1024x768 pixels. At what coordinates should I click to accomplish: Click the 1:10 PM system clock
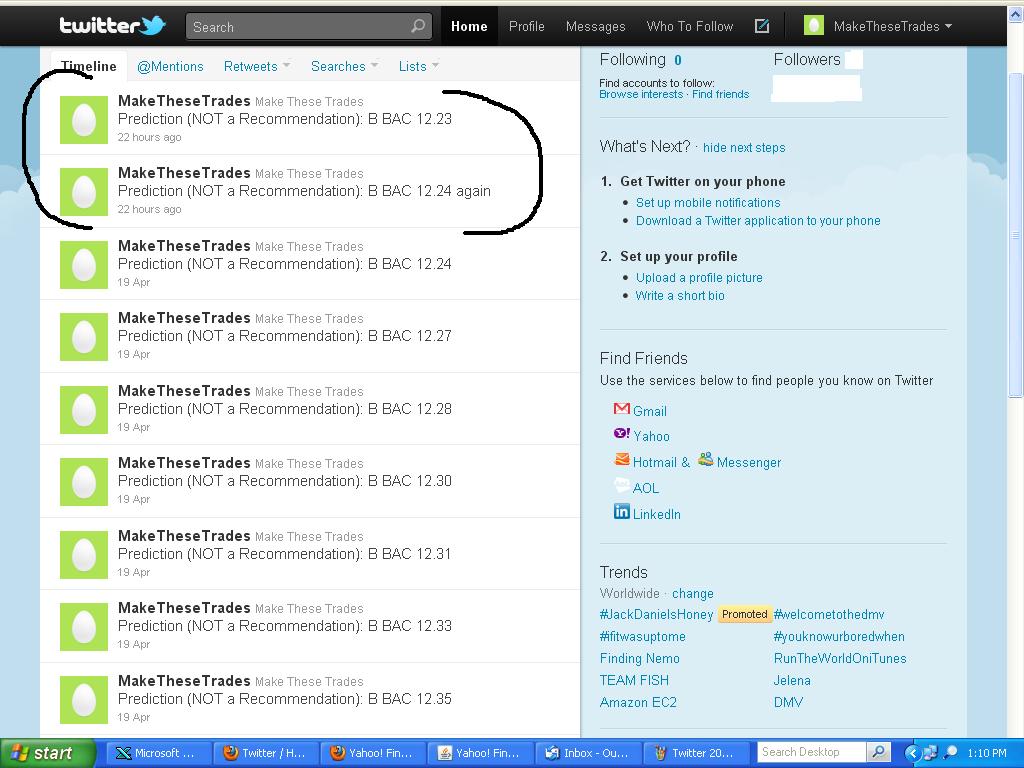coord(987,753)
